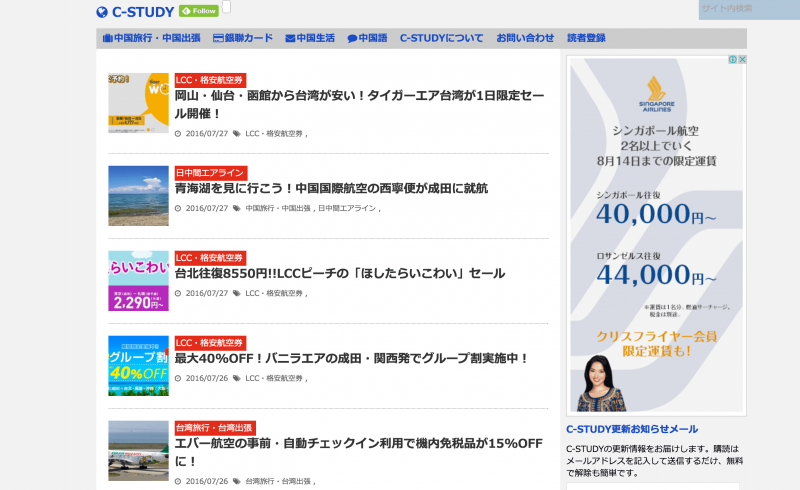Open the 青海湖を見に行こう article title
800x490 pixels.
pos(331,188)
